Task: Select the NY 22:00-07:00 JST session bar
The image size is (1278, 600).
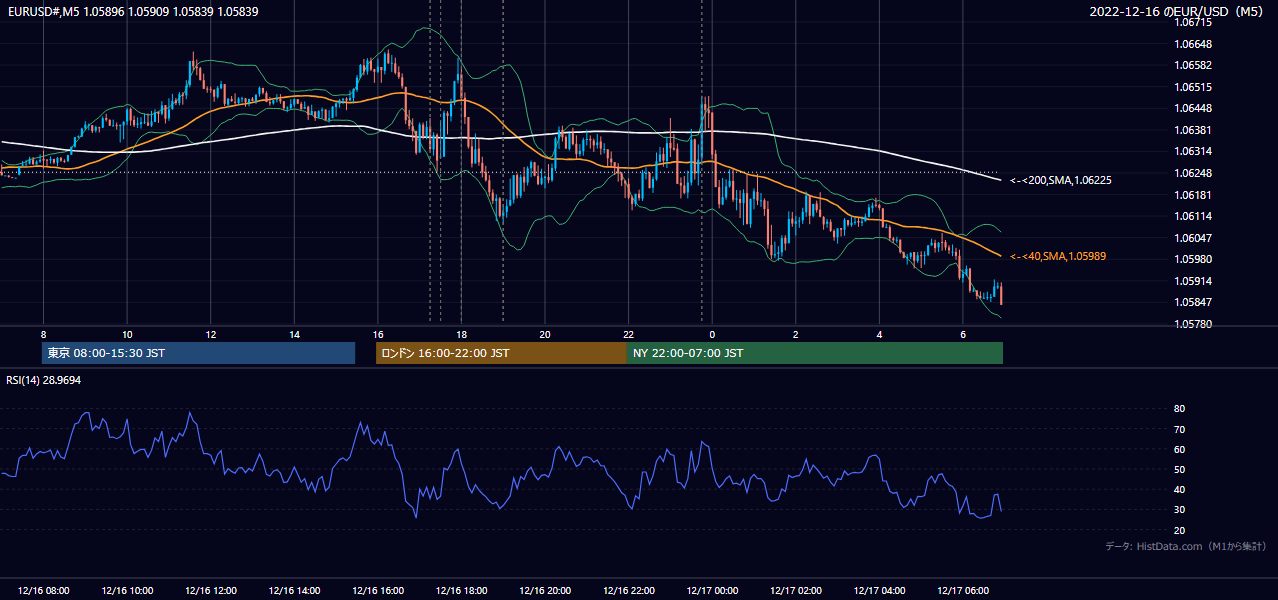Action: click(815, 353)
